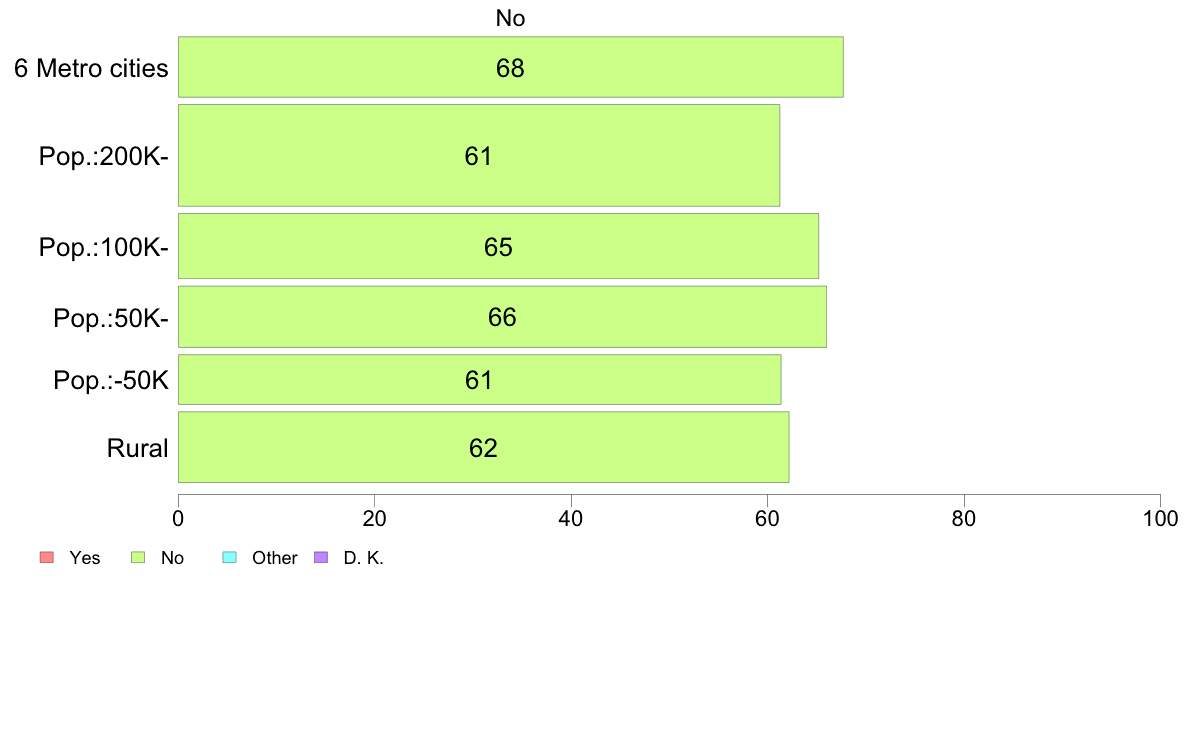1188x736 pixels.
Task: Select the 6 Metro cities bar
Action: pyautogui.click(x=511, y=67)
